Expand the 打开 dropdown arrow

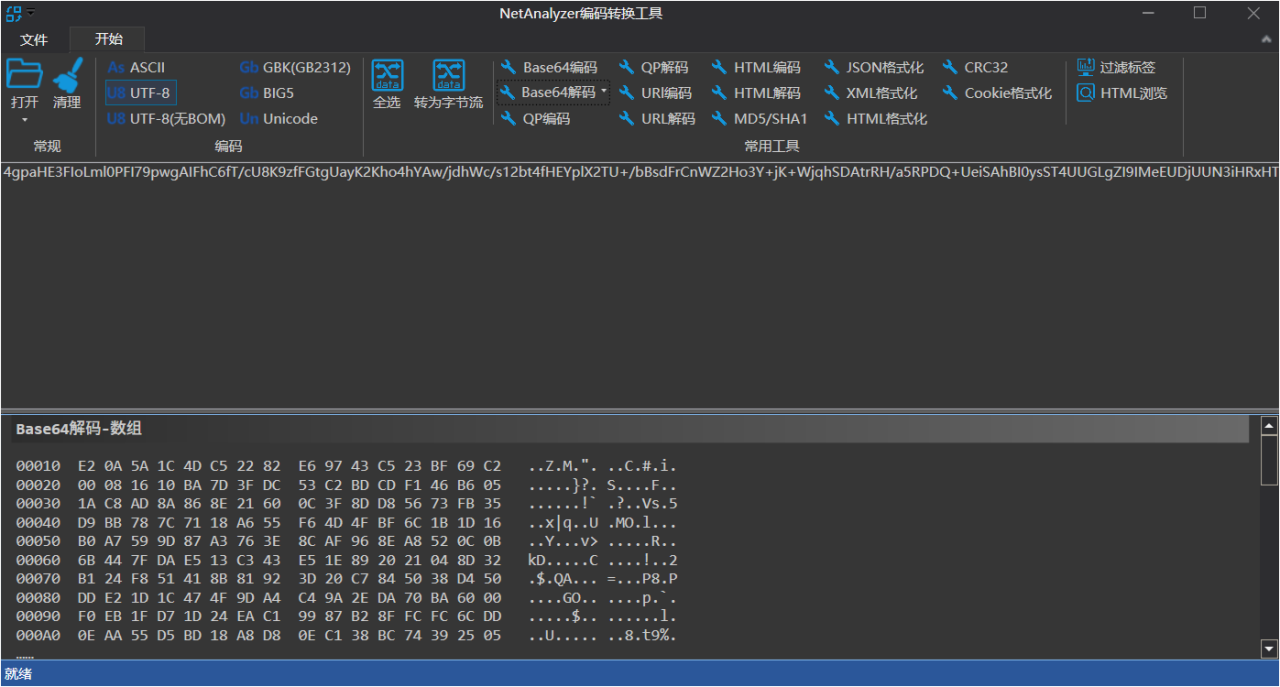24,120
